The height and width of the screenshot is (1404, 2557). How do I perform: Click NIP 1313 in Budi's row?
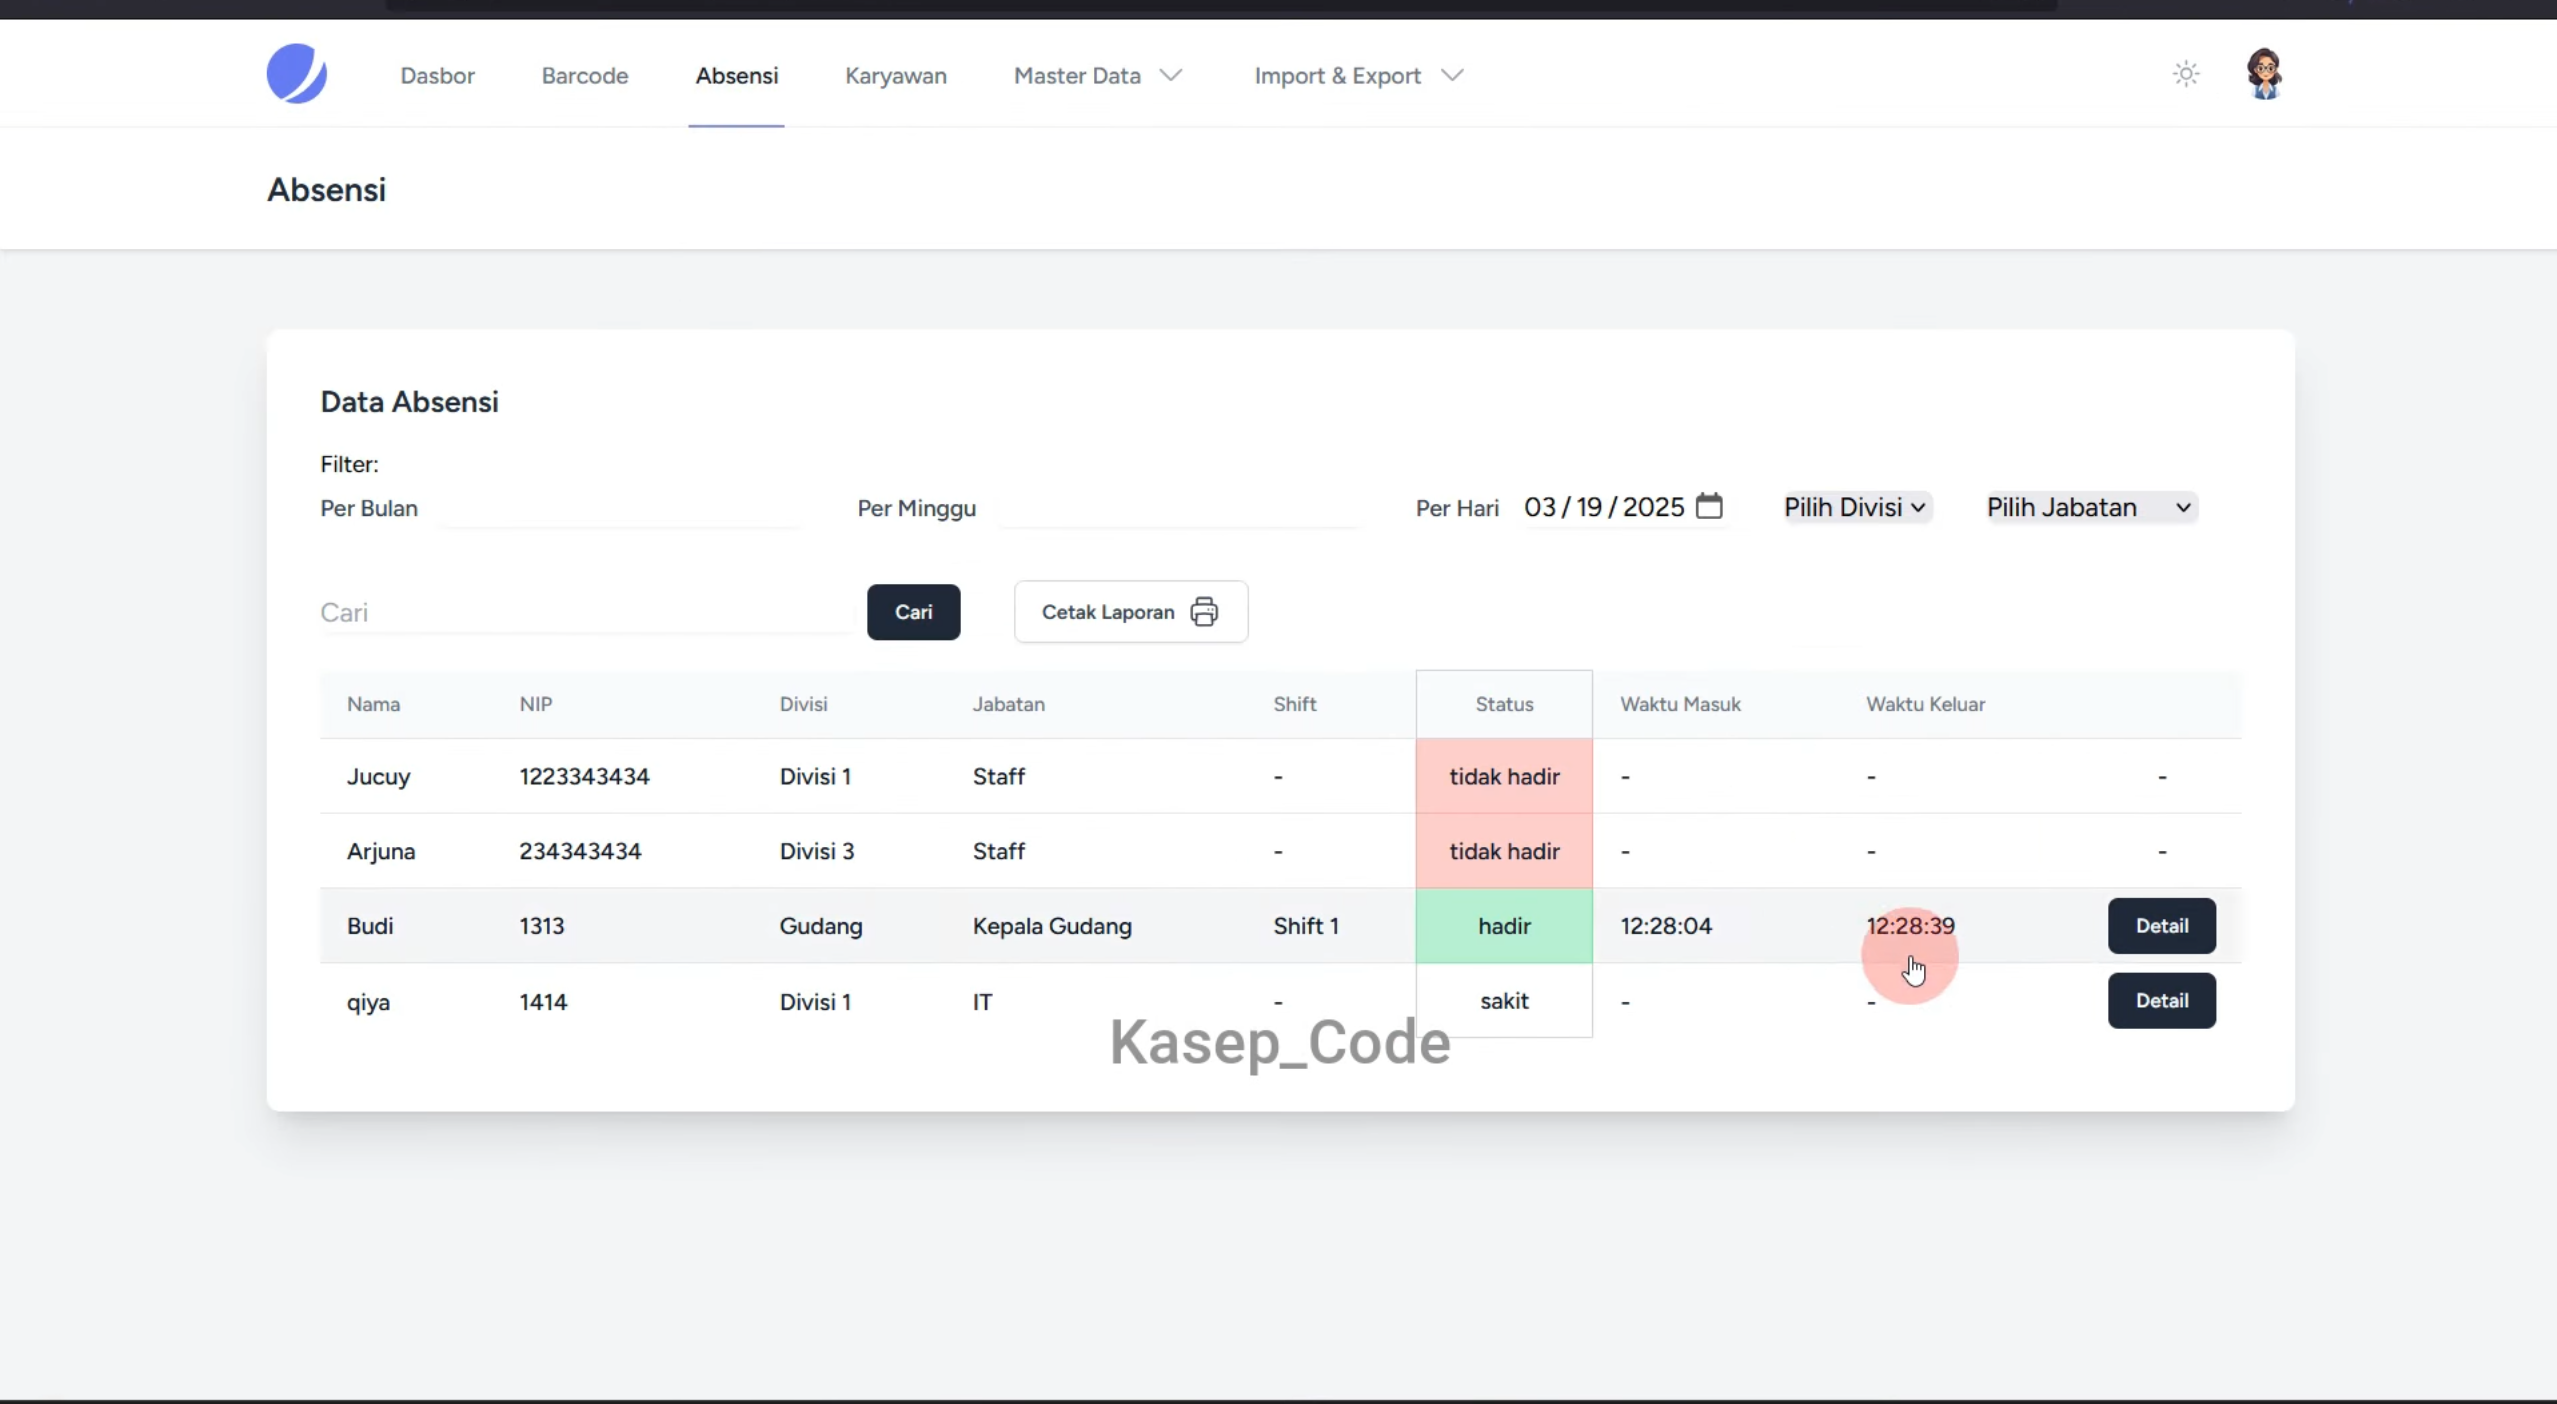tap(541, 926)
